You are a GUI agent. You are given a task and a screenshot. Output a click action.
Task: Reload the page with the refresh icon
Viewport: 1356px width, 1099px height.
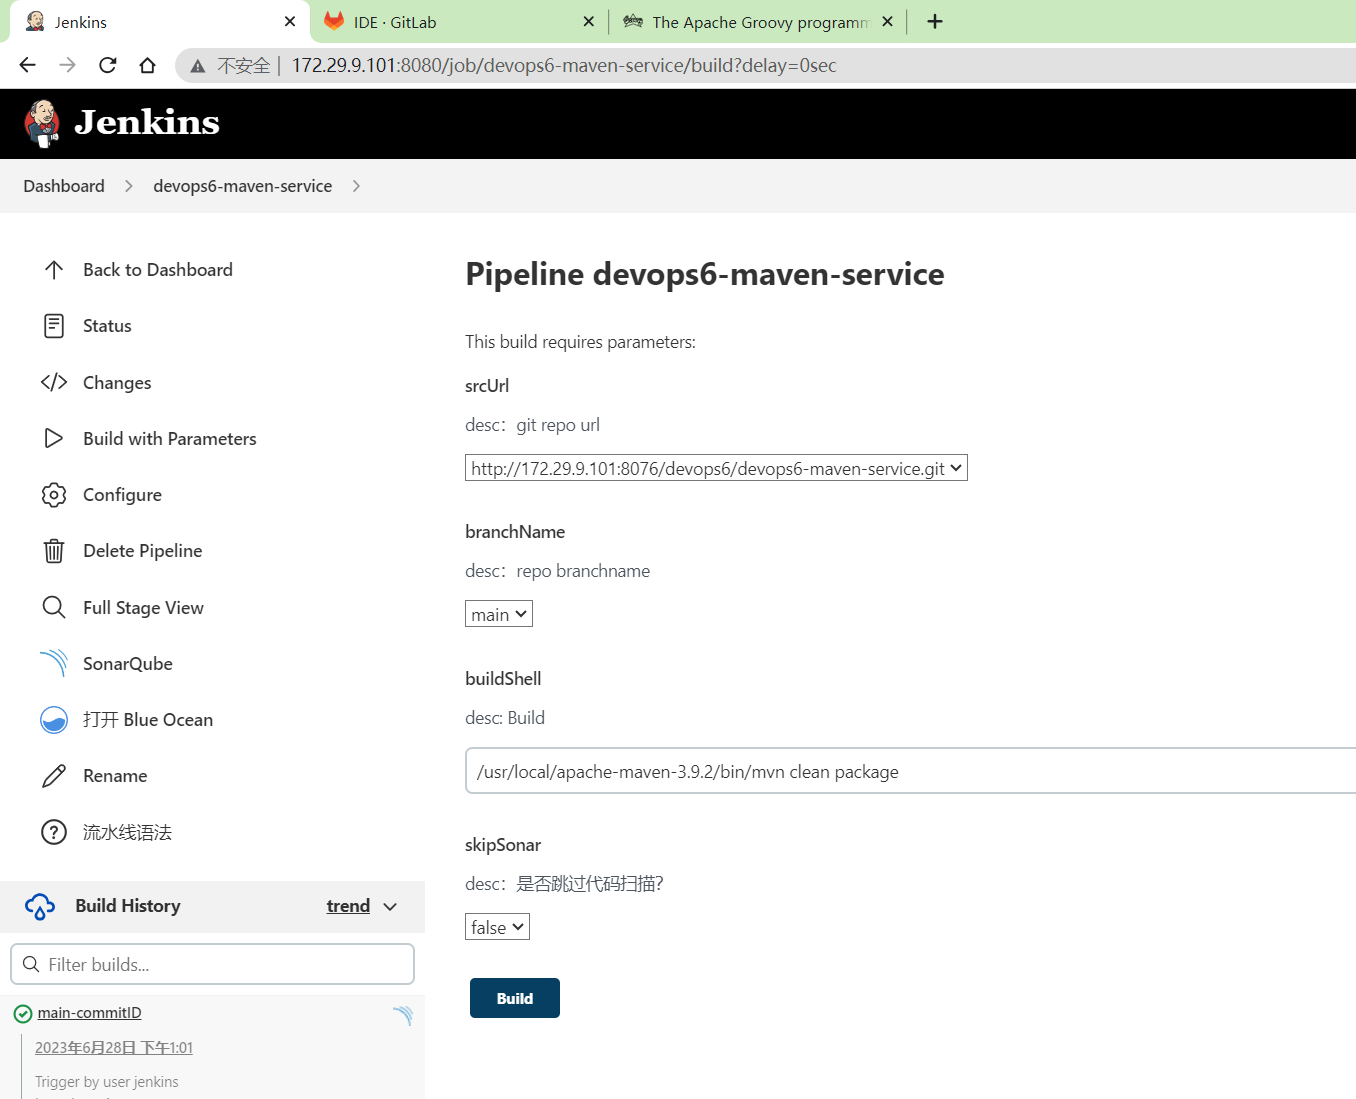(x=108, y=65)
